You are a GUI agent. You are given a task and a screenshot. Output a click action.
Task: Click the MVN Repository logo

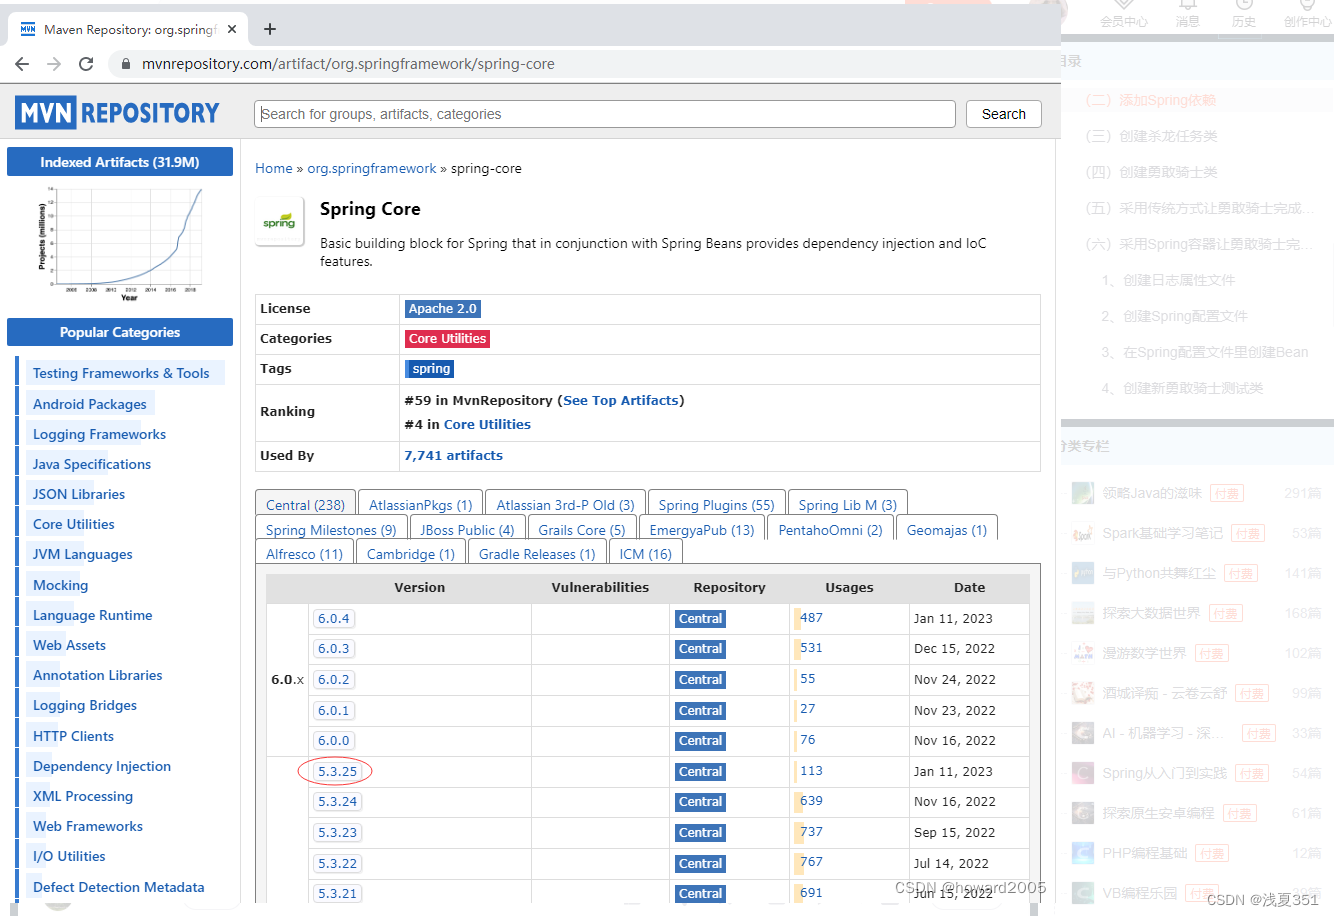tap(117, 113)
